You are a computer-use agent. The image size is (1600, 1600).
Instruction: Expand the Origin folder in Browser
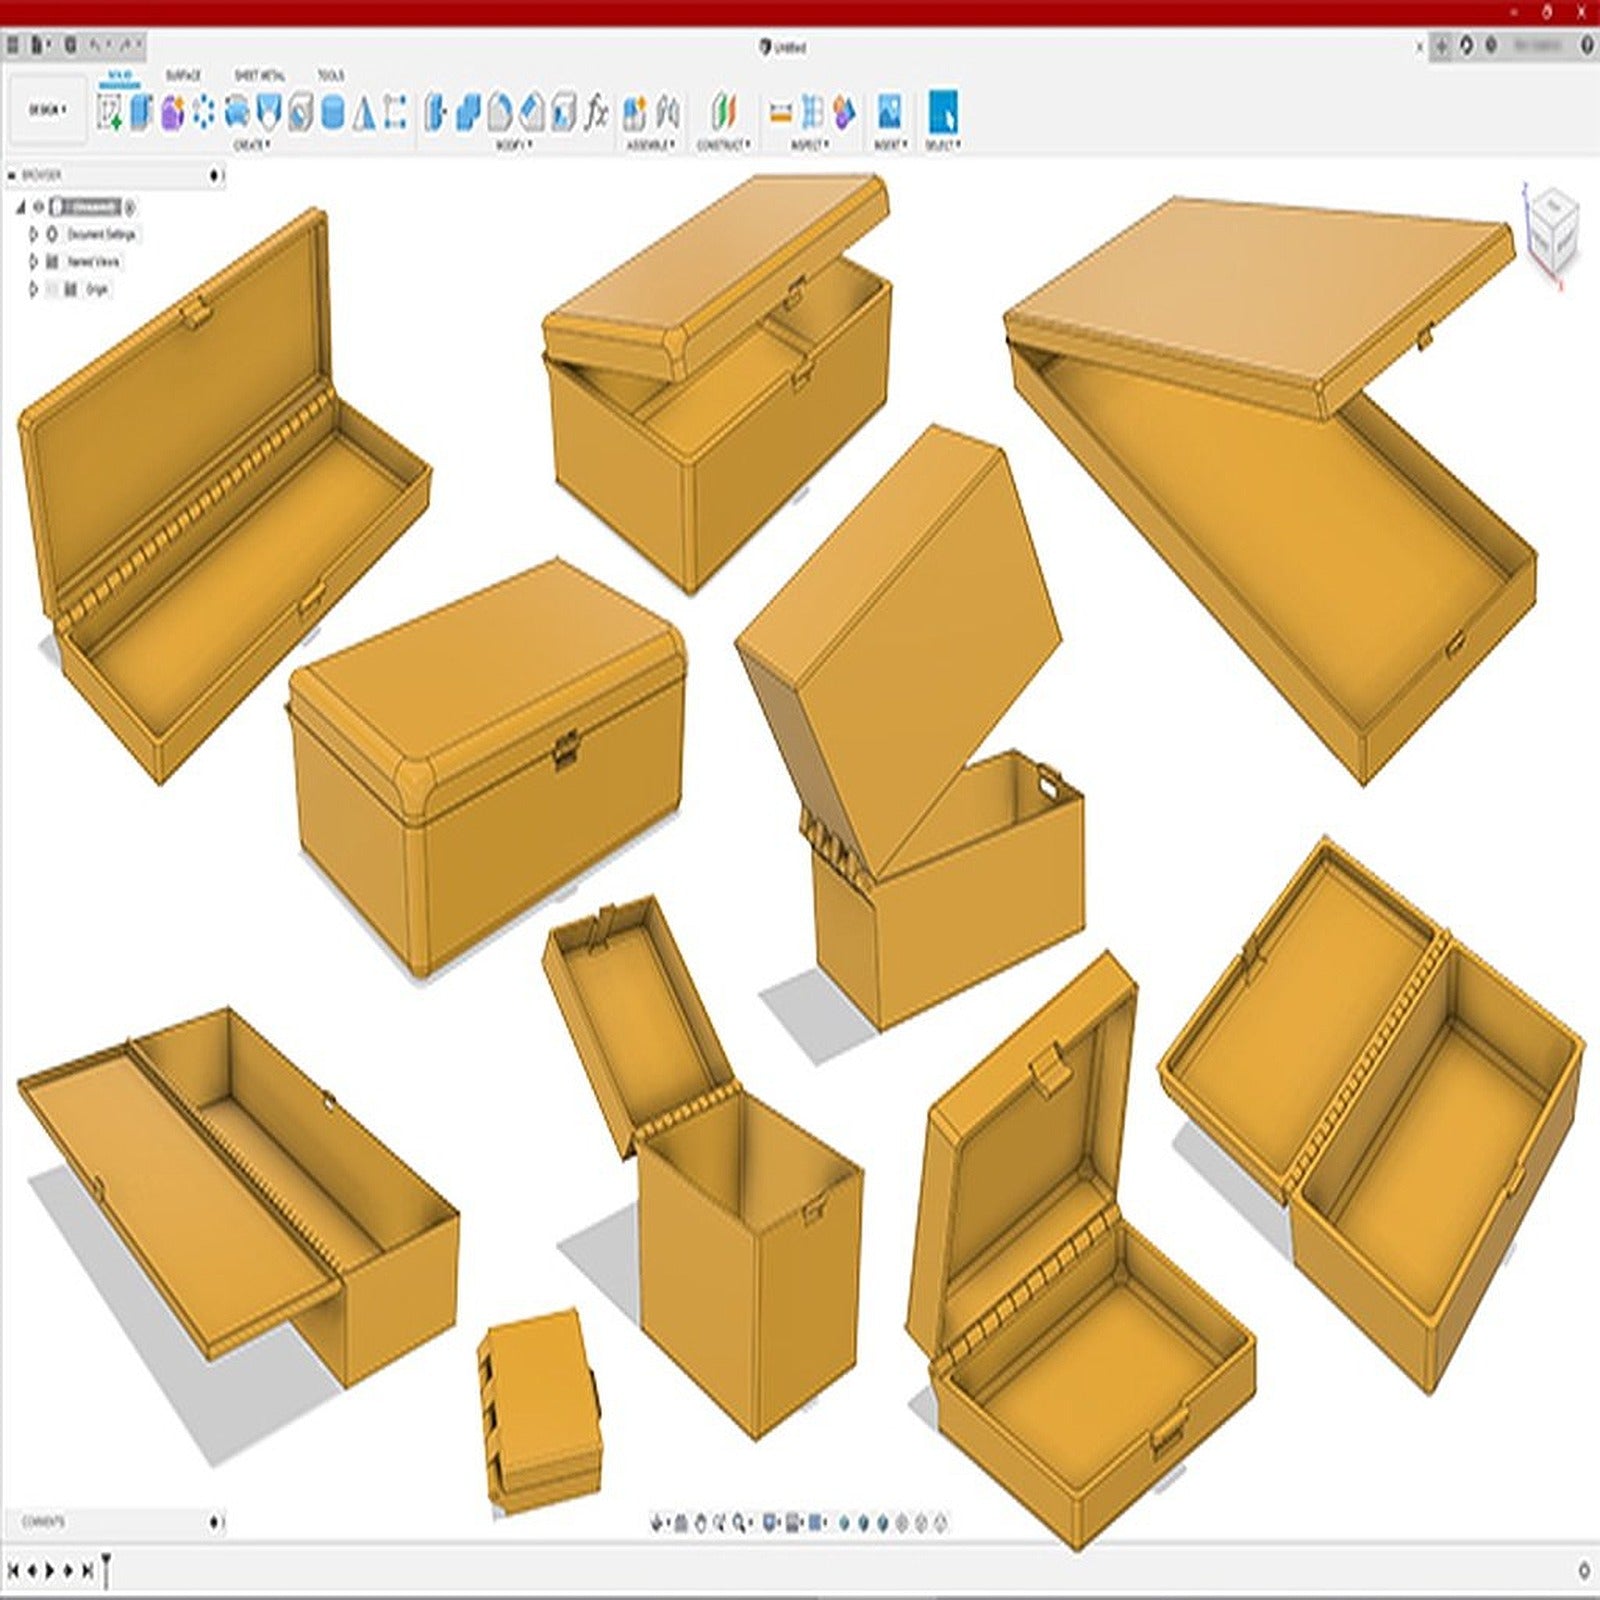(x=33, y=288)
